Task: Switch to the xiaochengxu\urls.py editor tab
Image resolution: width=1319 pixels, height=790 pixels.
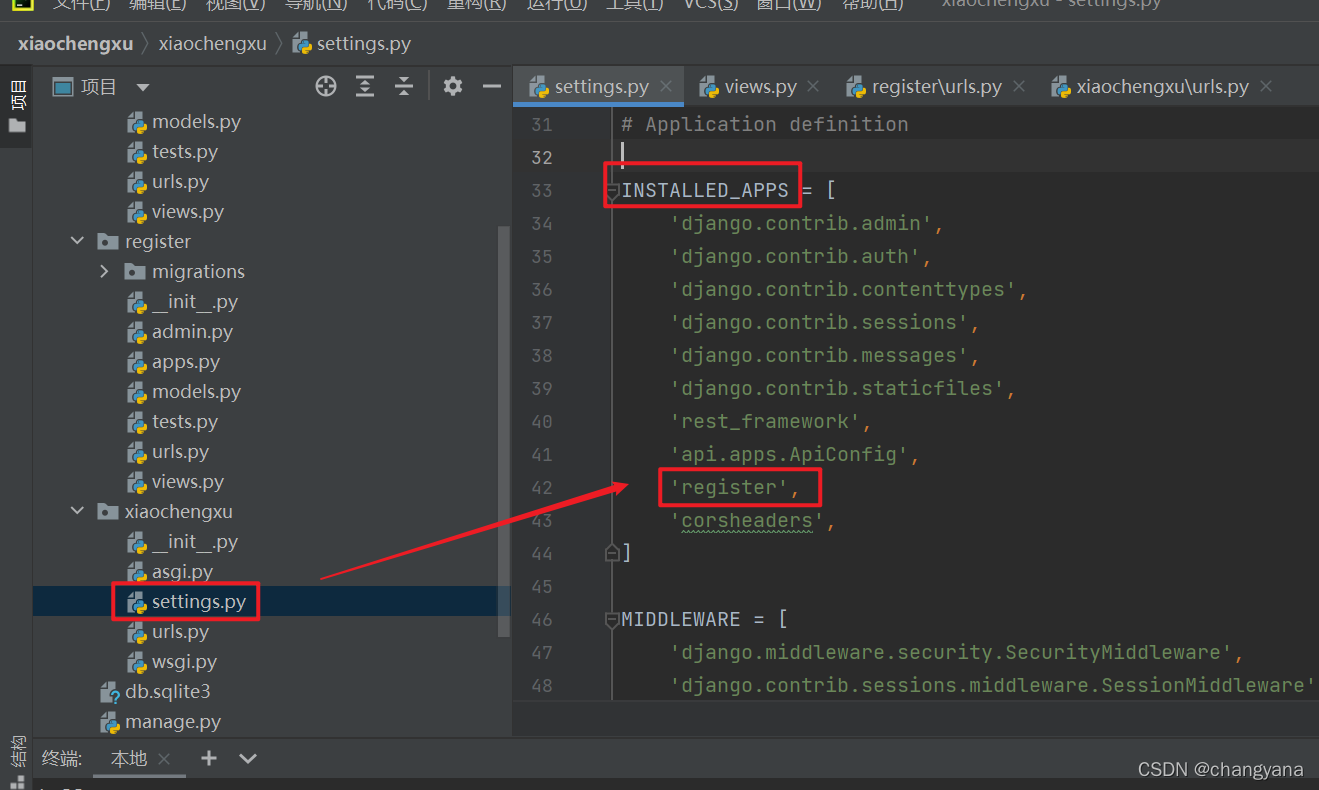Action: 1162,87
